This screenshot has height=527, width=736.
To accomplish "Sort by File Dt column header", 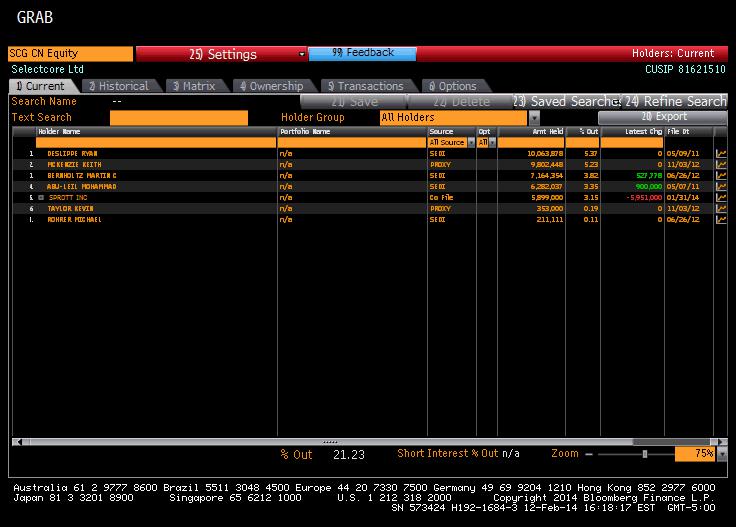I will [x=689, y=132].
